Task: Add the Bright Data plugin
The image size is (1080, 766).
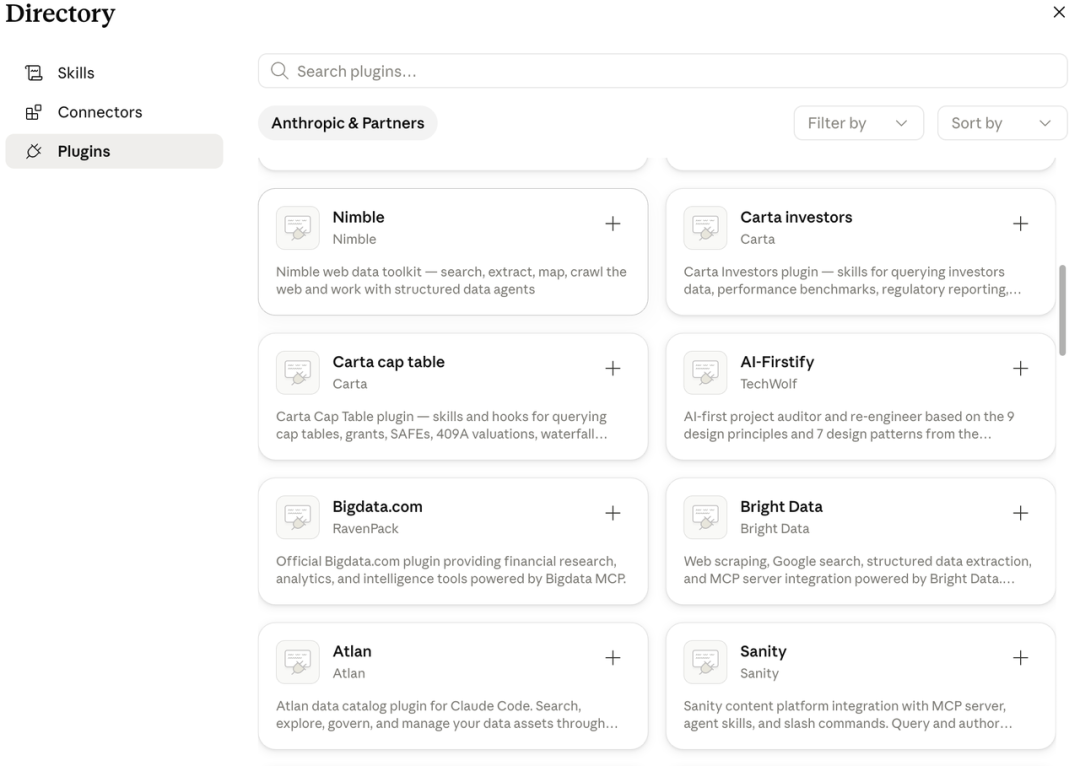Action: coord(1020,513)
